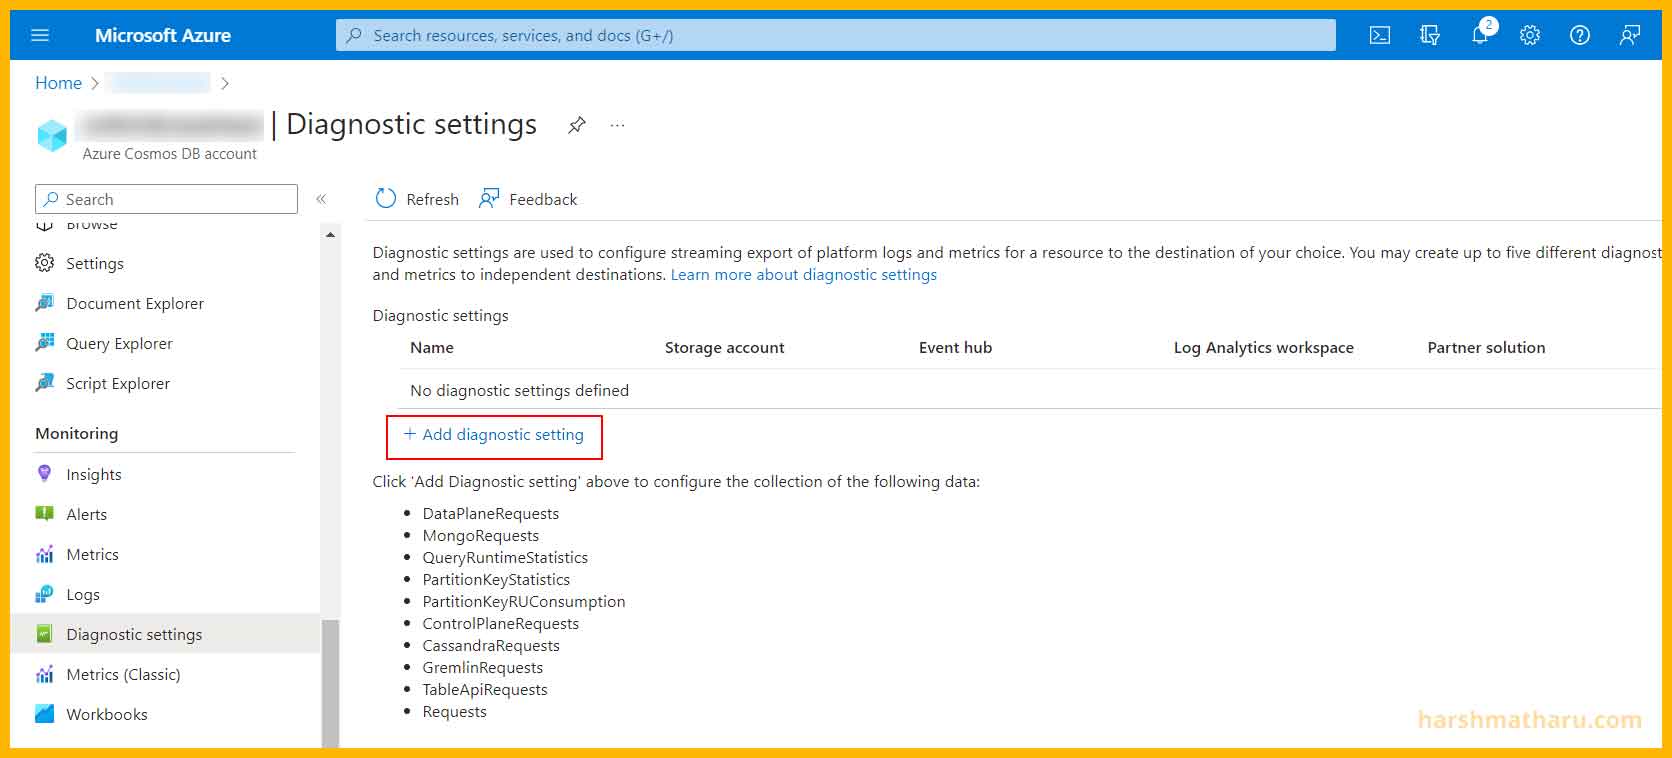Click the Diagnostic settings sidebar icon
This screenshot has width=1672, height=758.
coord(45,634)
